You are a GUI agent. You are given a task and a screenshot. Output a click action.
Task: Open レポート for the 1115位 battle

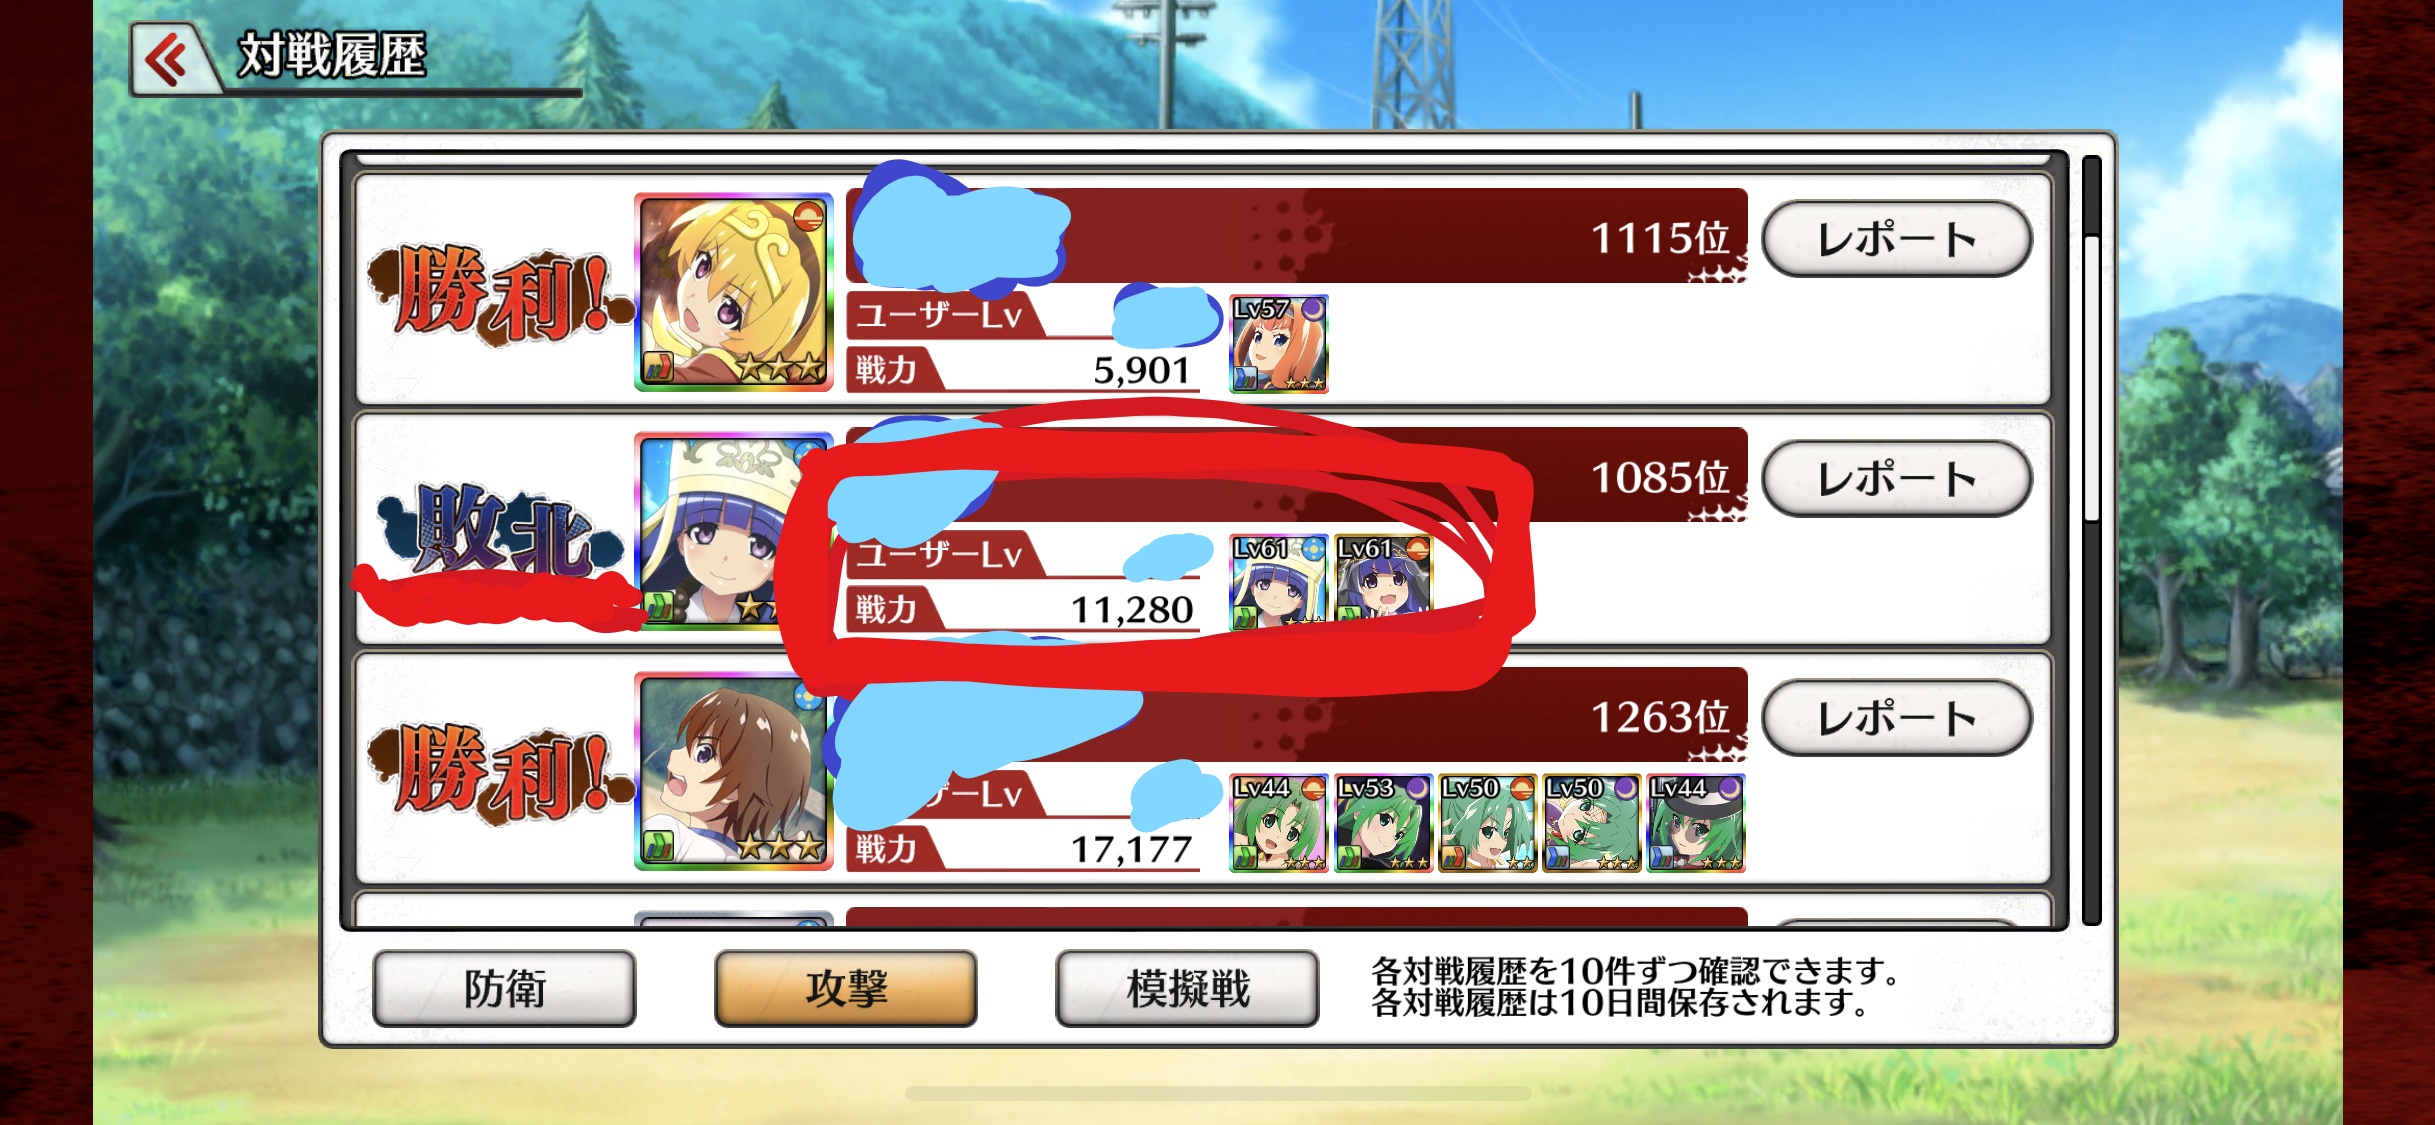coord(1896,239)
